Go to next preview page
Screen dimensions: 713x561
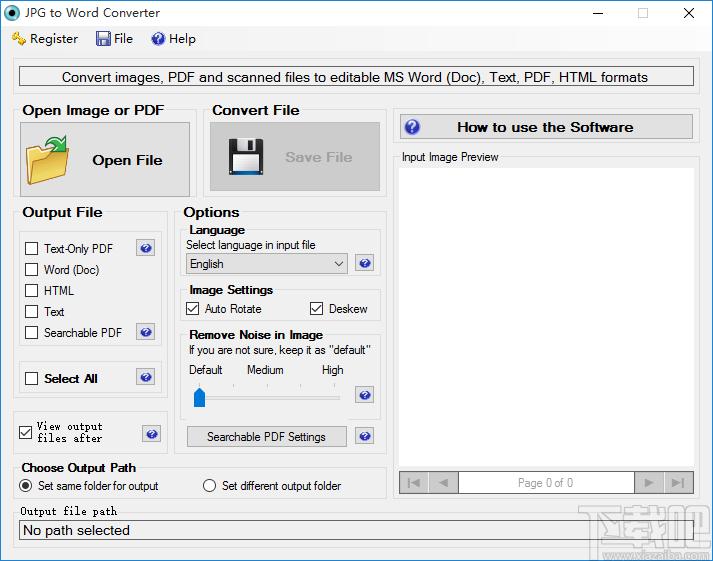tap(649, 483)
